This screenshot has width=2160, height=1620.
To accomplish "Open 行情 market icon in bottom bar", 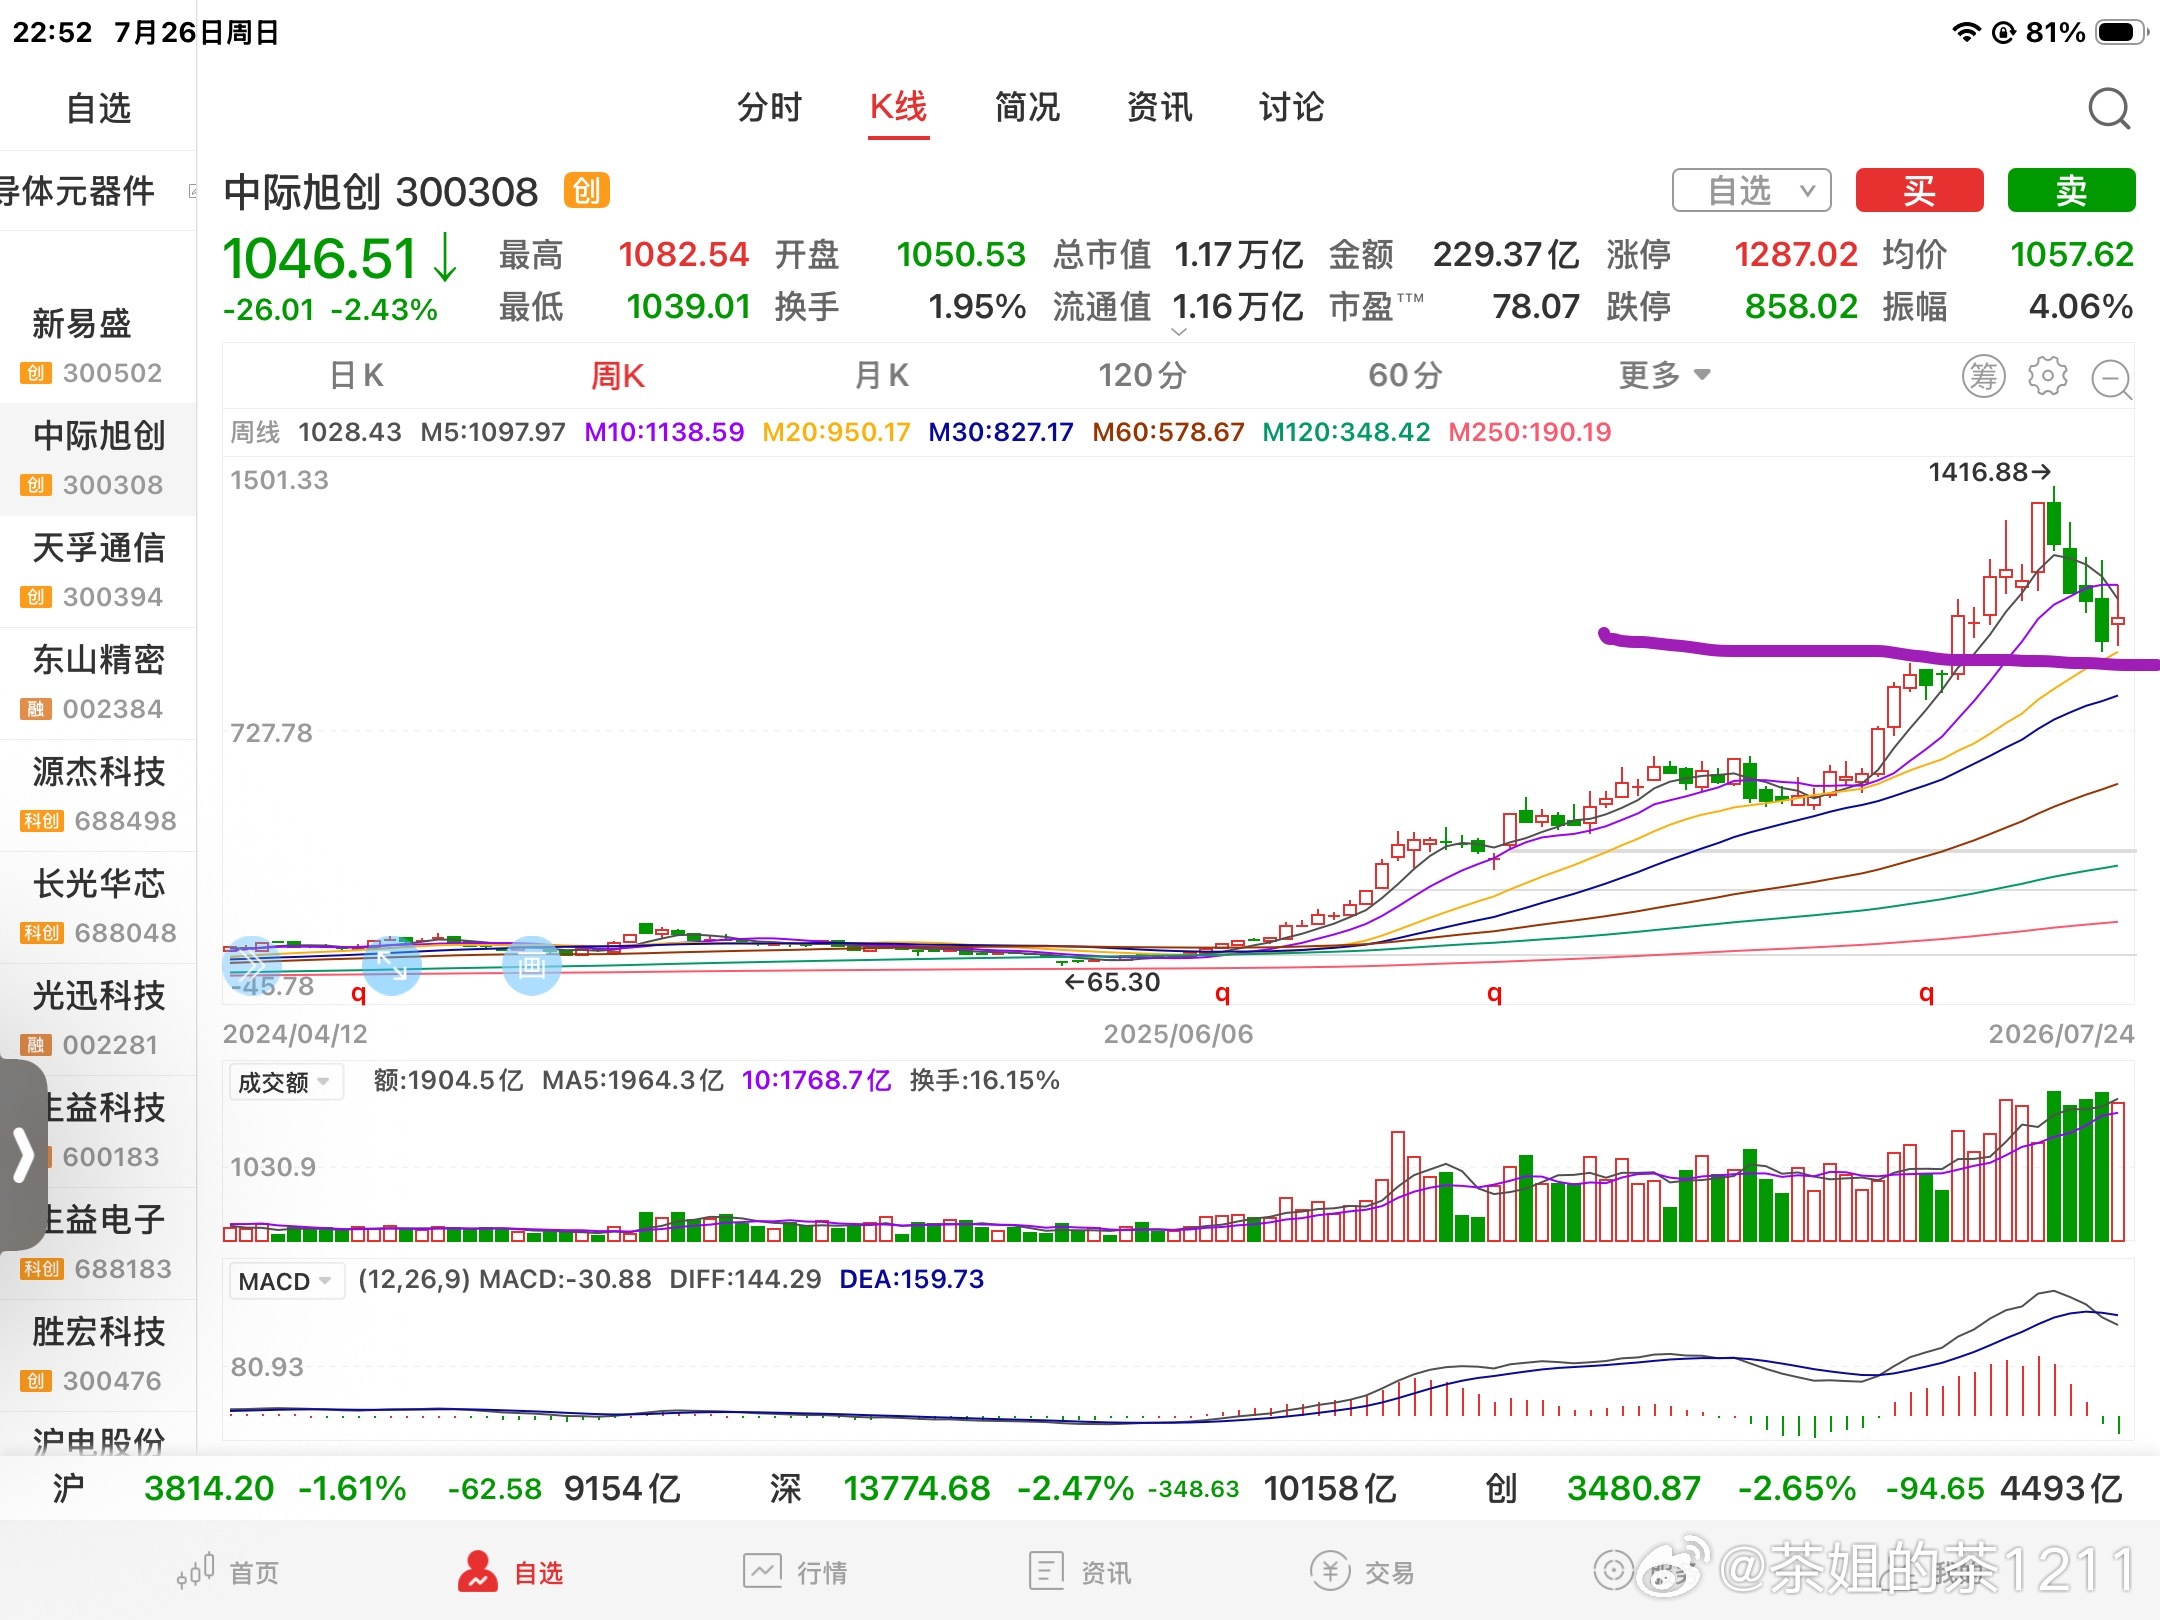I will coord(762,1571).
